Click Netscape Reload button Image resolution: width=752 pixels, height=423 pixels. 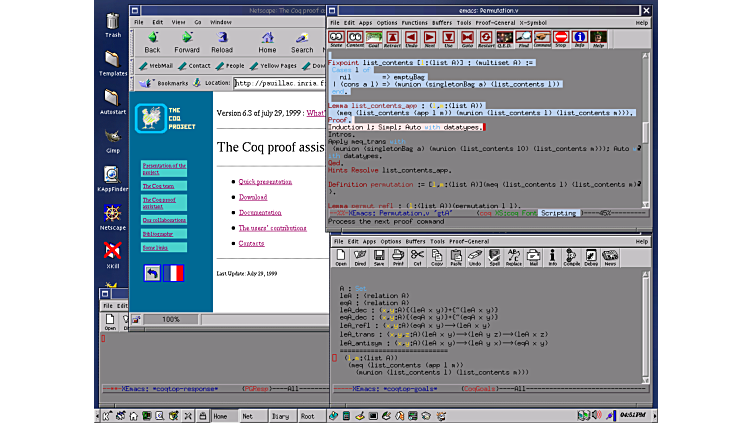(222, 43)
